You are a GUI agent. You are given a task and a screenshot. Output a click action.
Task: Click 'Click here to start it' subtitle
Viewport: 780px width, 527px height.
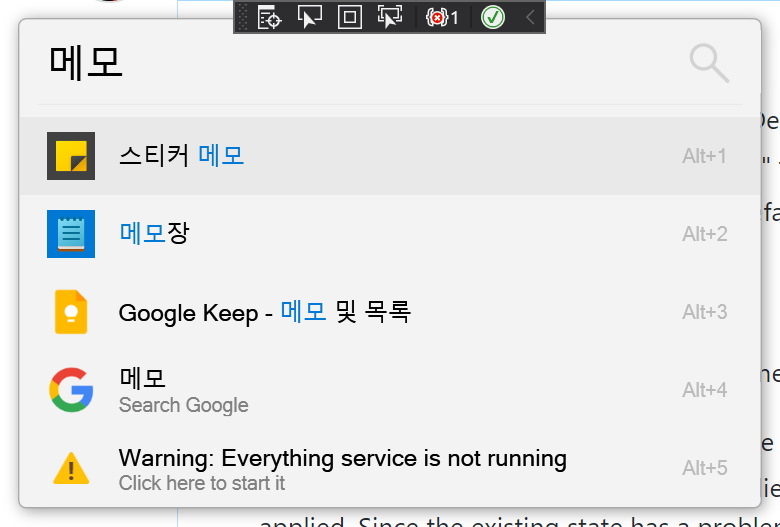(x=202, y=483)
